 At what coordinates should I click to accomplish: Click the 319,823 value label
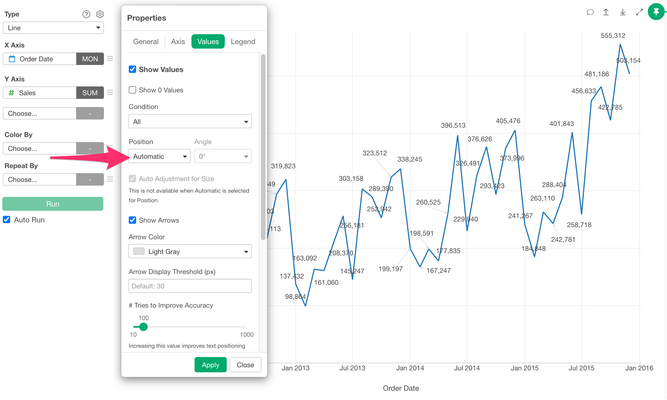283,166
